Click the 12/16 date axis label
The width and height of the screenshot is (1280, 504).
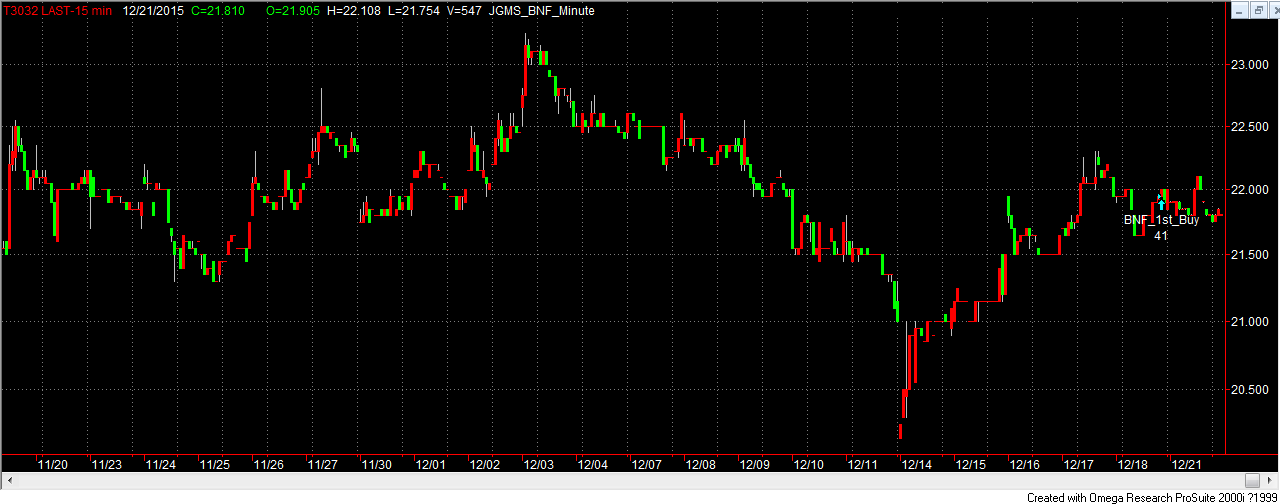[1025, 464]
